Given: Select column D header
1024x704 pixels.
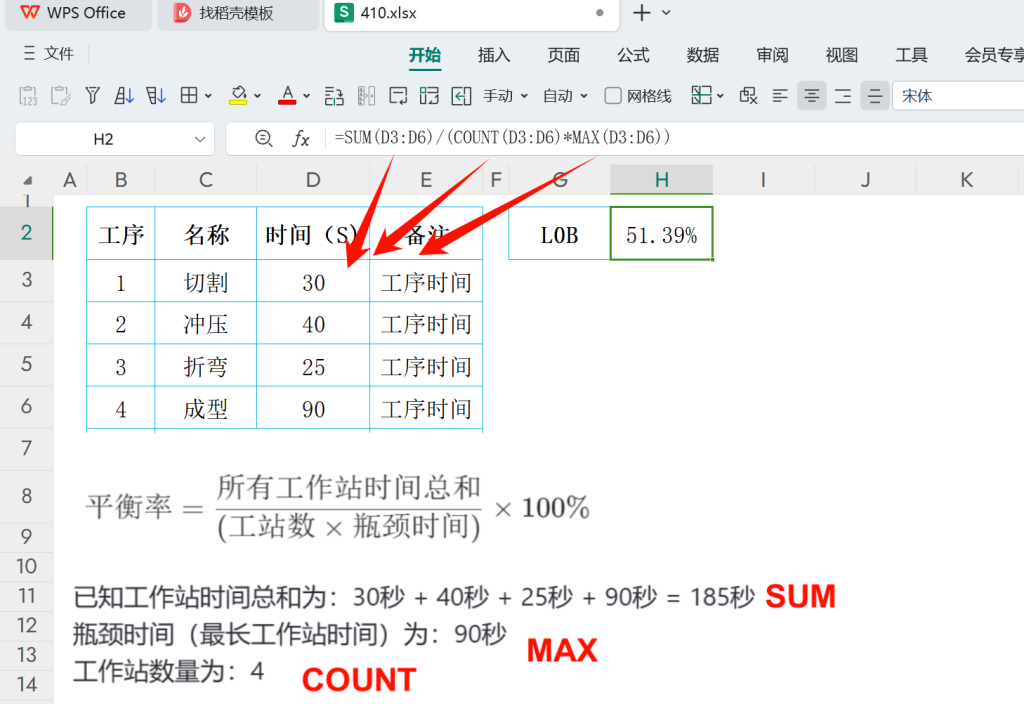Looking at the screenshot, I should point(313,180).
